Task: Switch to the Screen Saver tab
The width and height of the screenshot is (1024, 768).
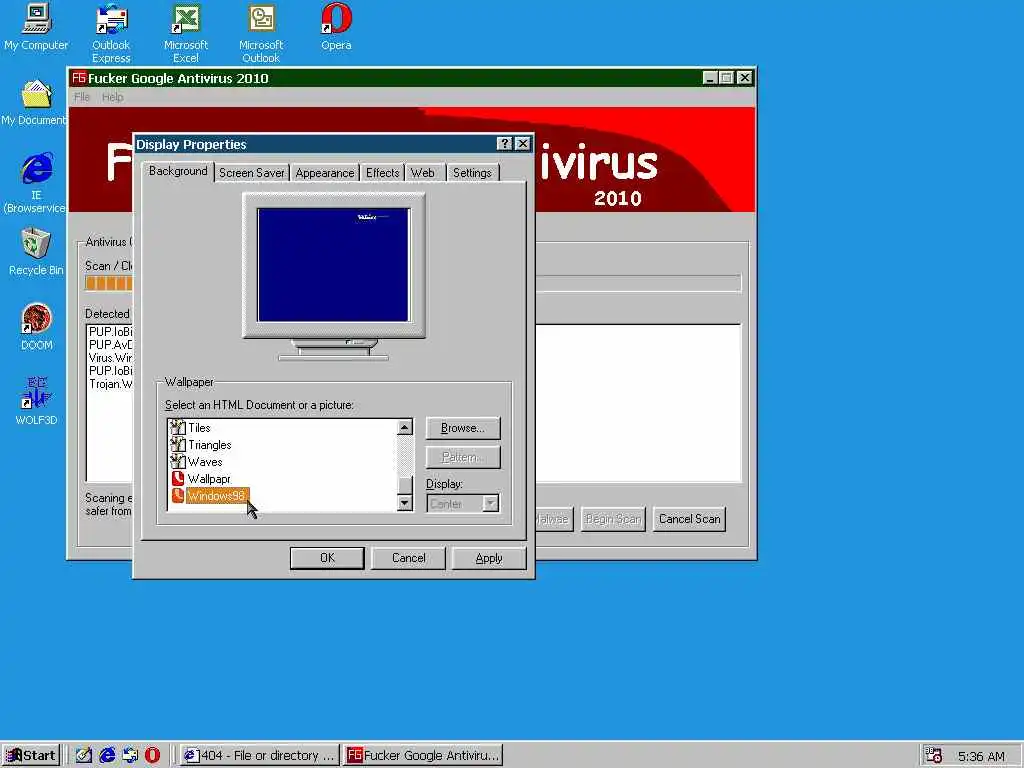Action: point(251,173)
